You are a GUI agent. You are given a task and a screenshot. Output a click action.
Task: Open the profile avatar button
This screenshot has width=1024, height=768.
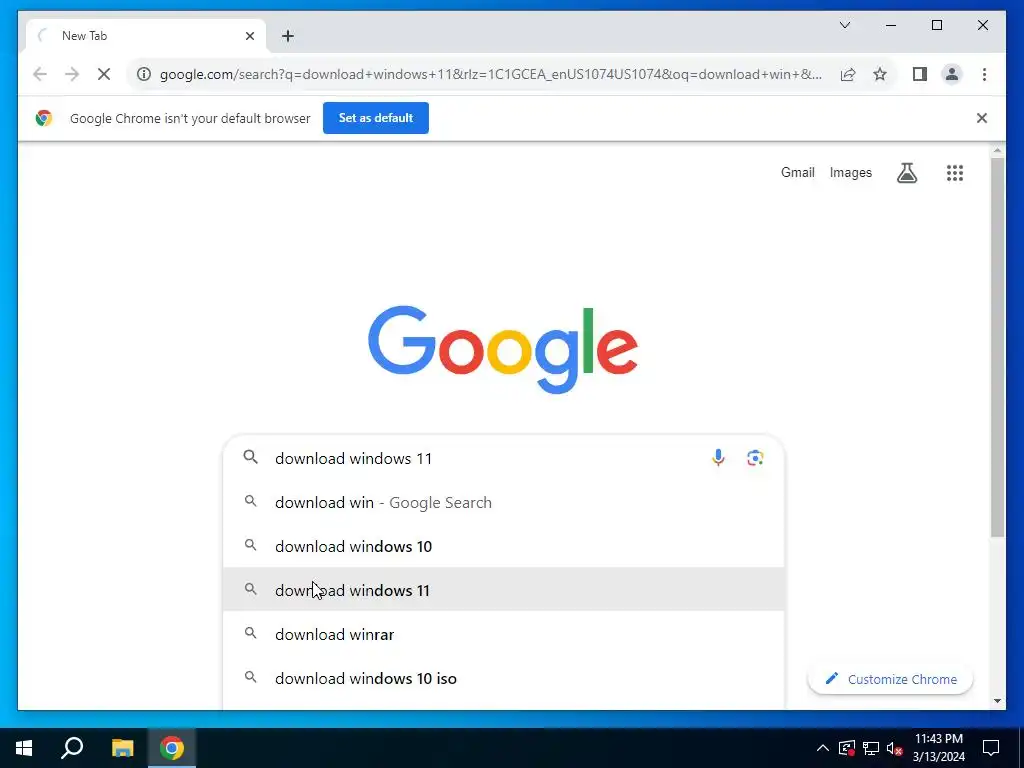pos(952,74)
